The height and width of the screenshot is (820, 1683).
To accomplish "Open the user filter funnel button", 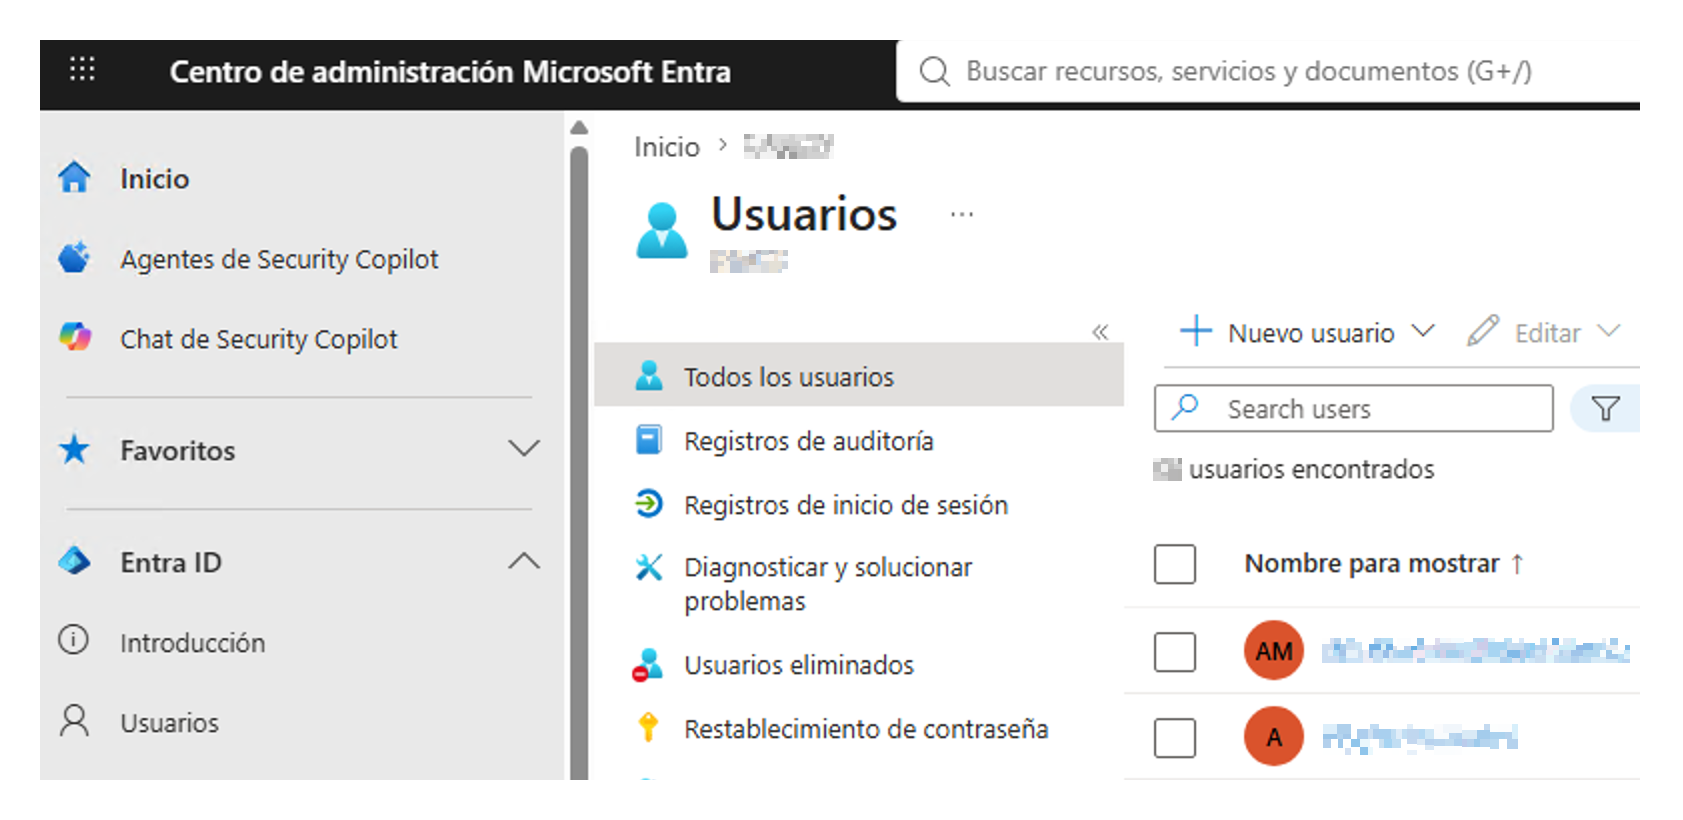I will click(1605, 408).
